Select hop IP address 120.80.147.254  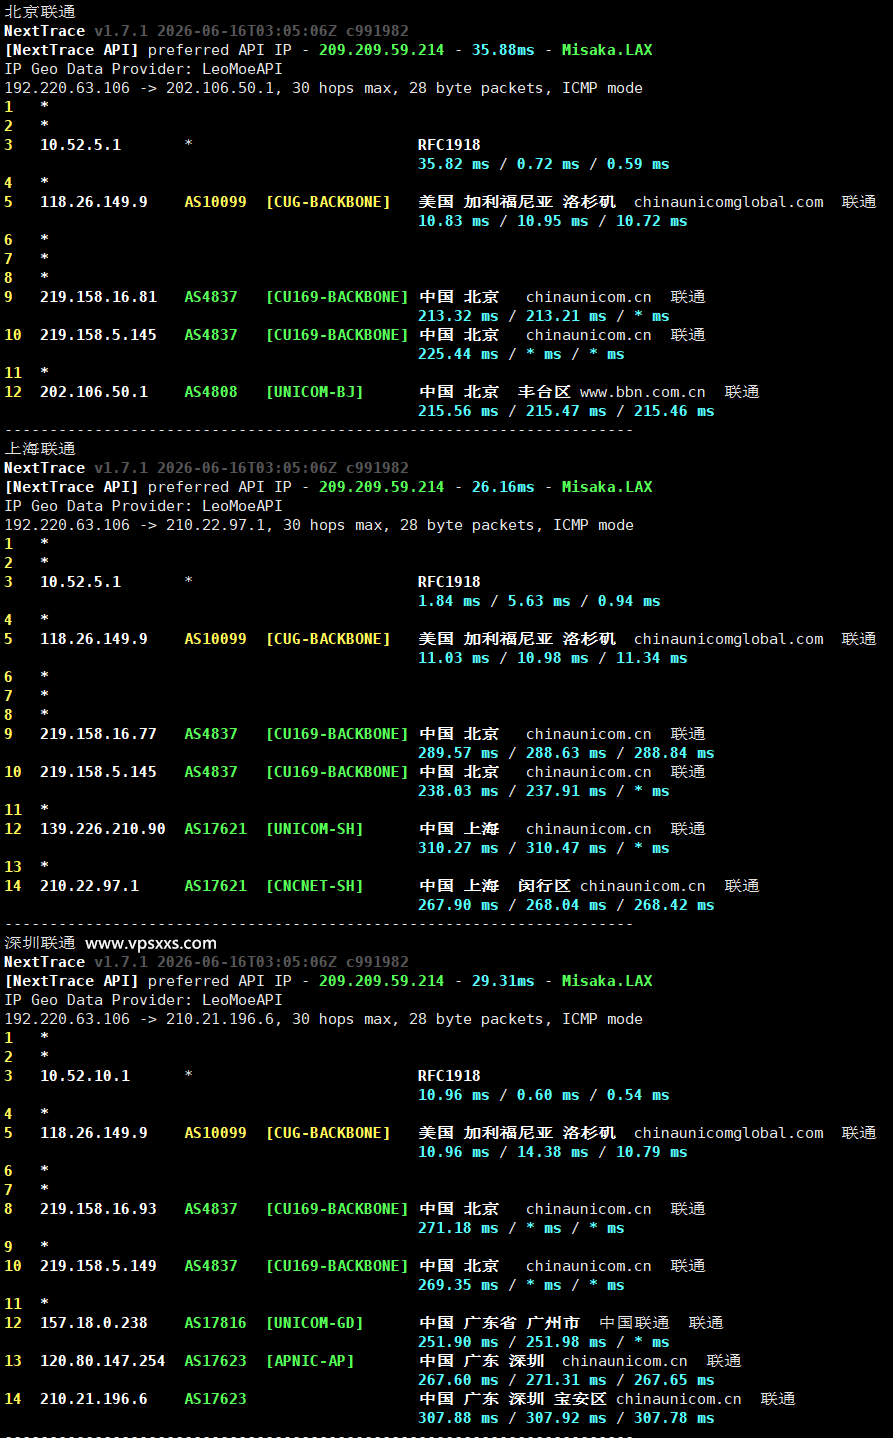(x=103, y=1361)
